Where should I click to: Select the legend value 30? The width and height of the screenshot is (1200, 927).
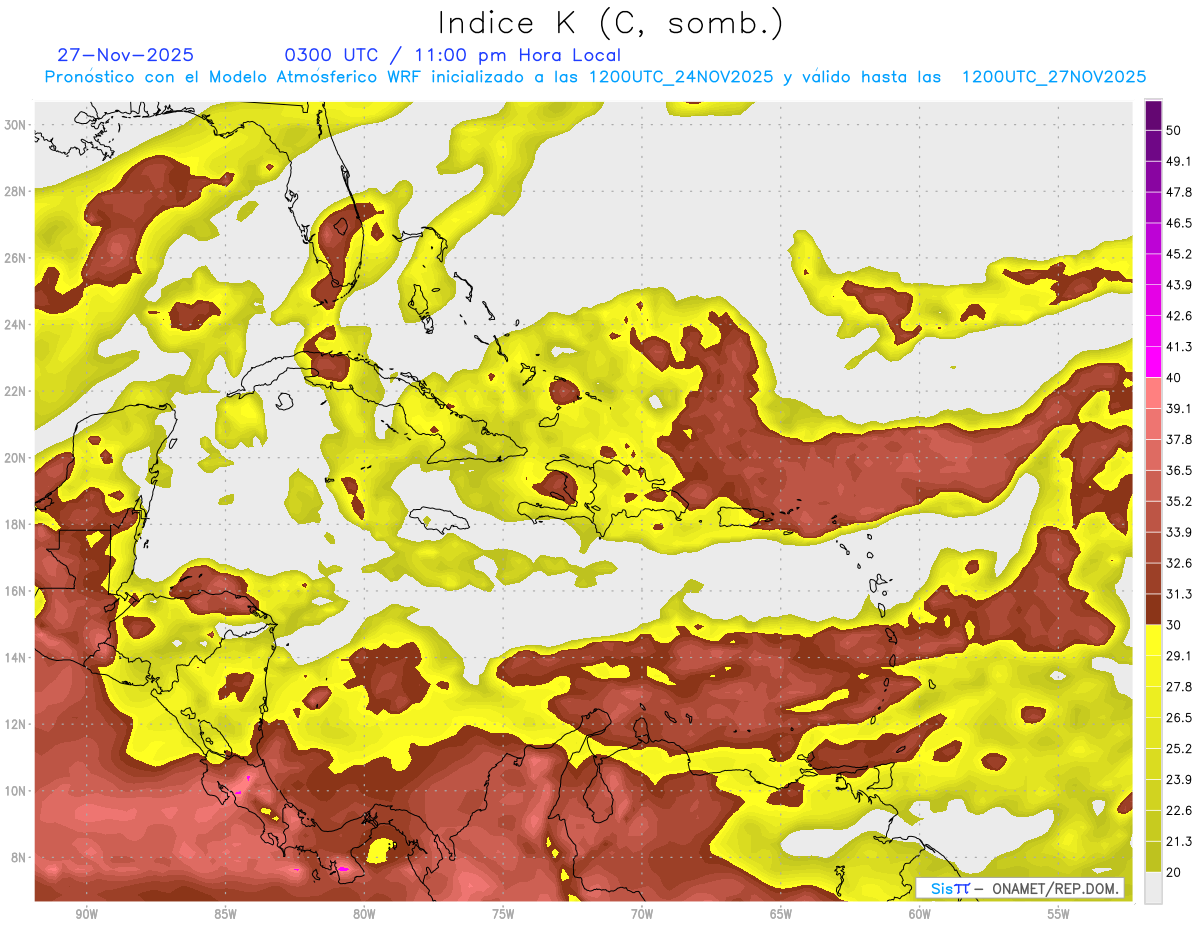click(1174, 625)
